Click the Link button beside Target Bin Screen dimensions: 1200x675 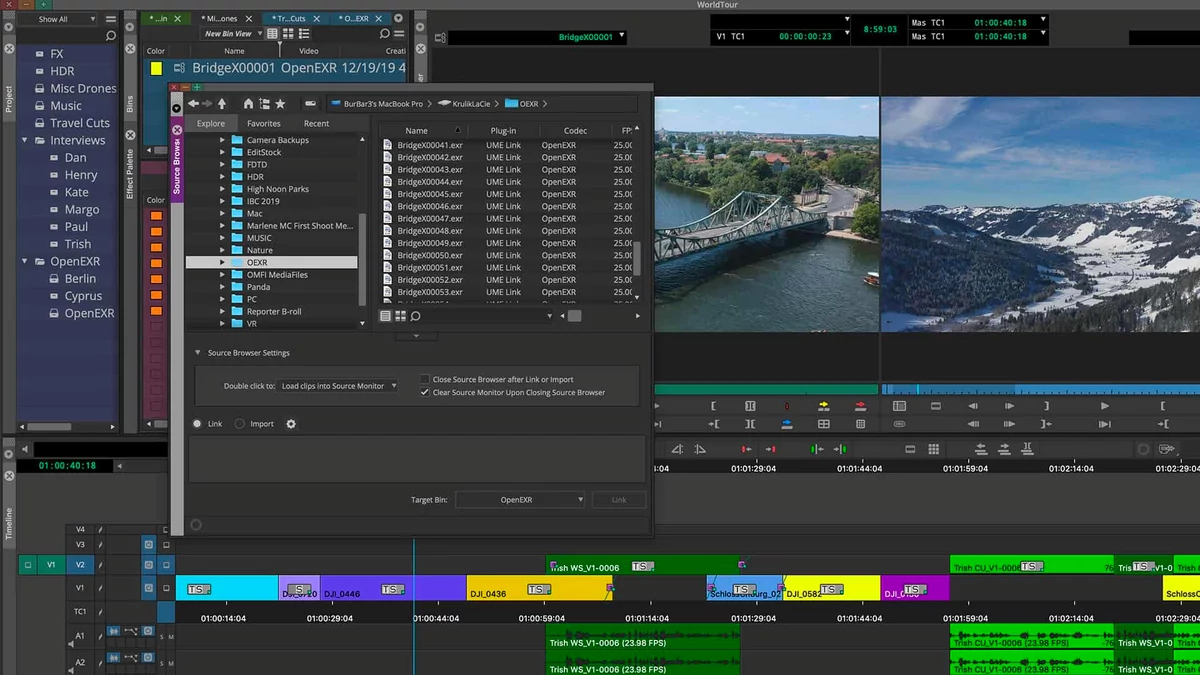(x=619, y=499)
